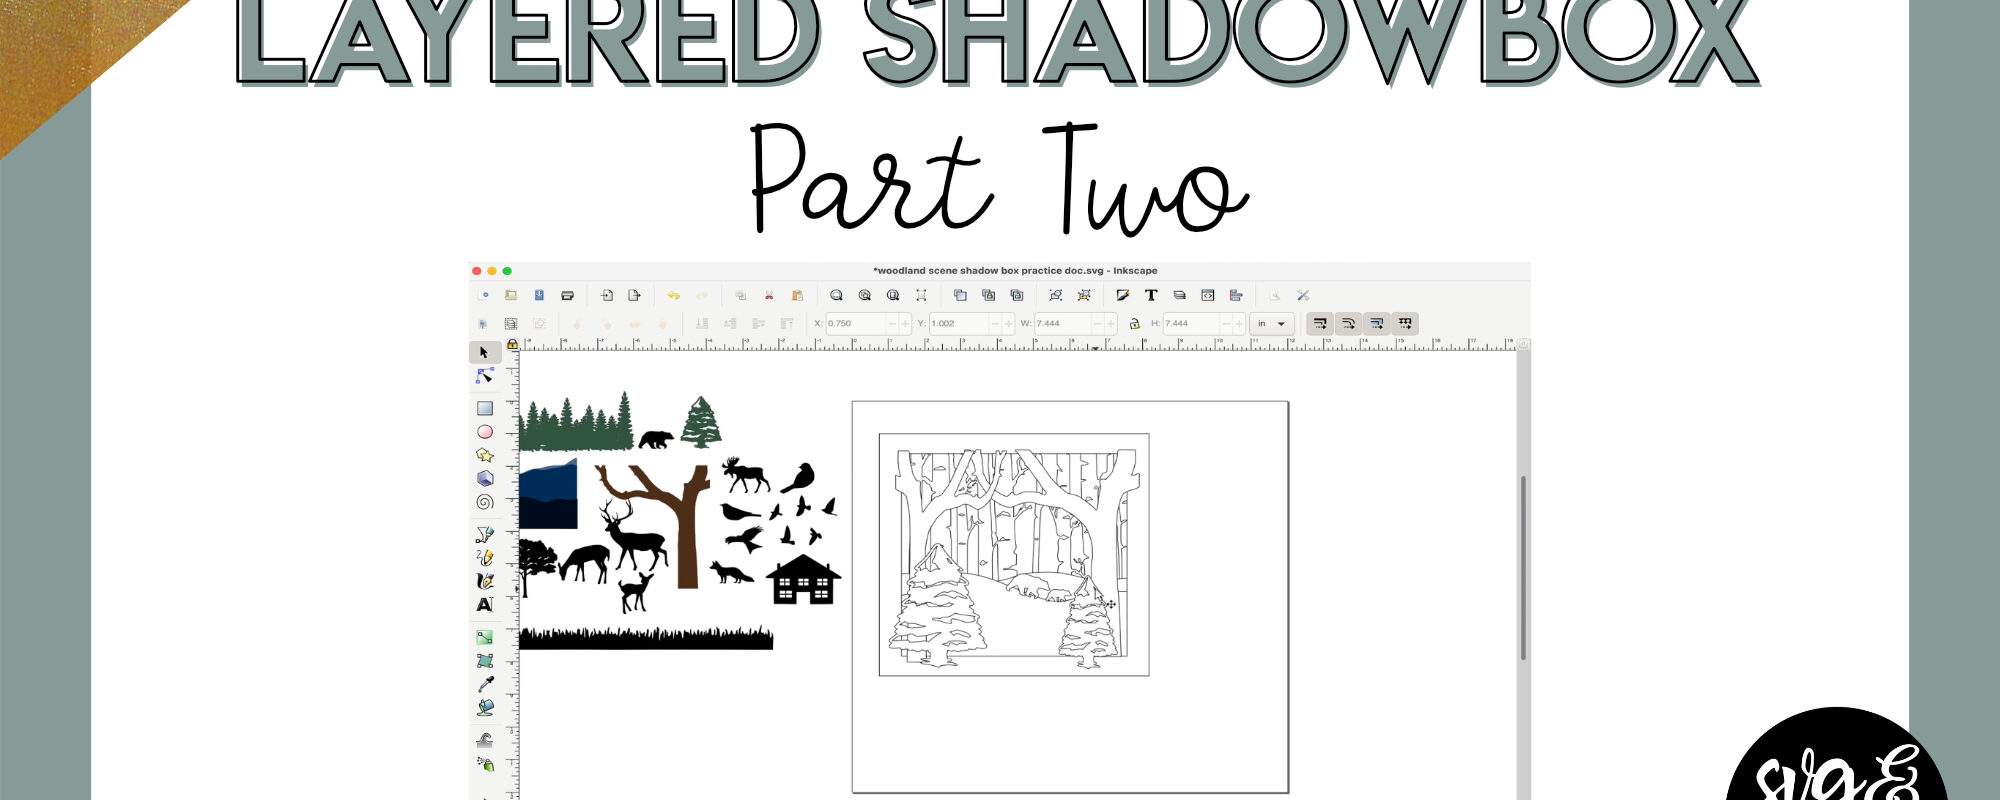2000x800 pixels.
Task: Select the Spiral tool
Action: point(485,502)
